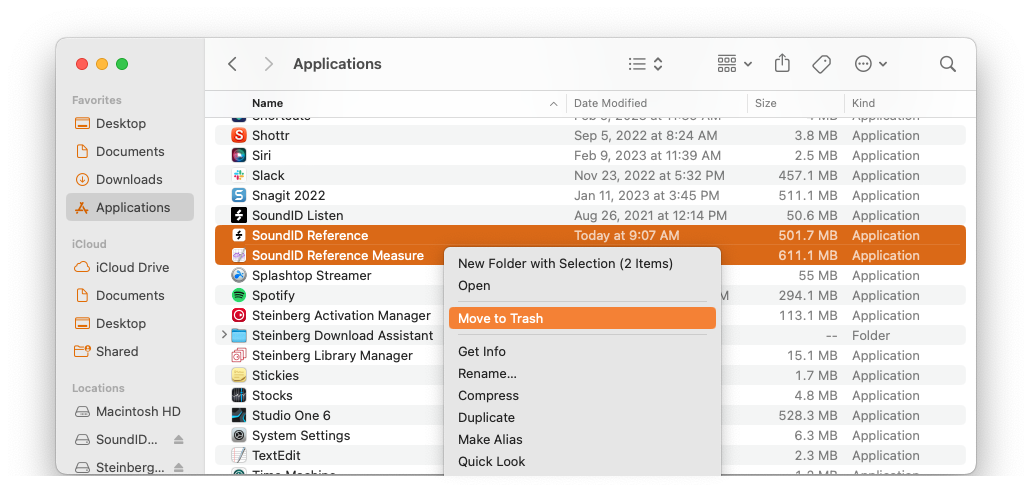Click the Siri app icon

coord(239,155)
